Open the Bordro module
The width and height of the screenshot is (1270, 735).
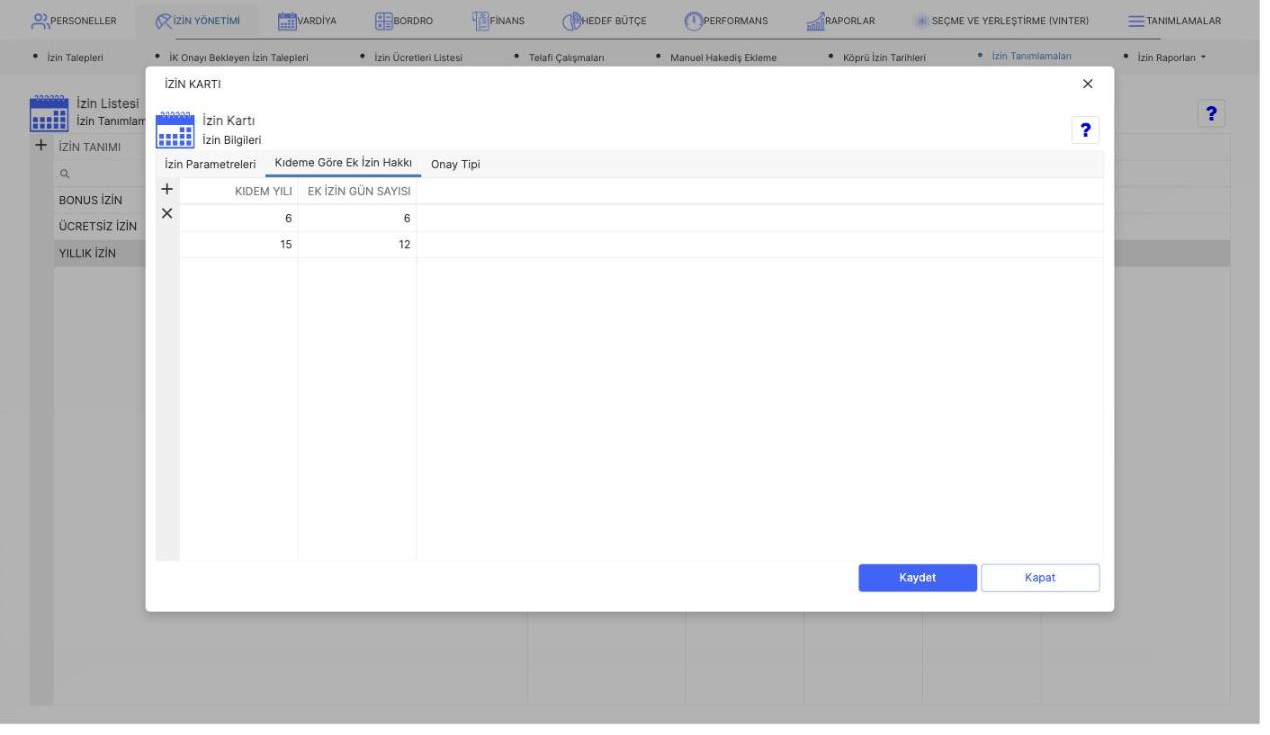tap(404, 20)
